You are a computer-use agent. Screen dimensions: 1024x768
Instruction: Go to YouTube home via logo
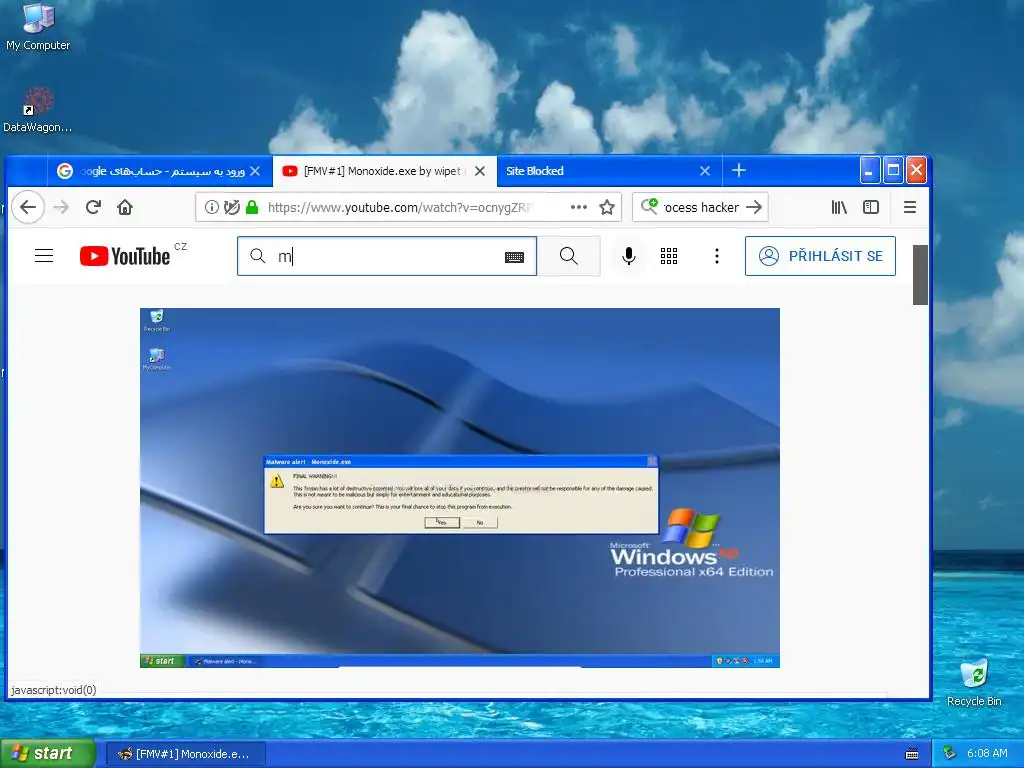click(x=125, y=256)
